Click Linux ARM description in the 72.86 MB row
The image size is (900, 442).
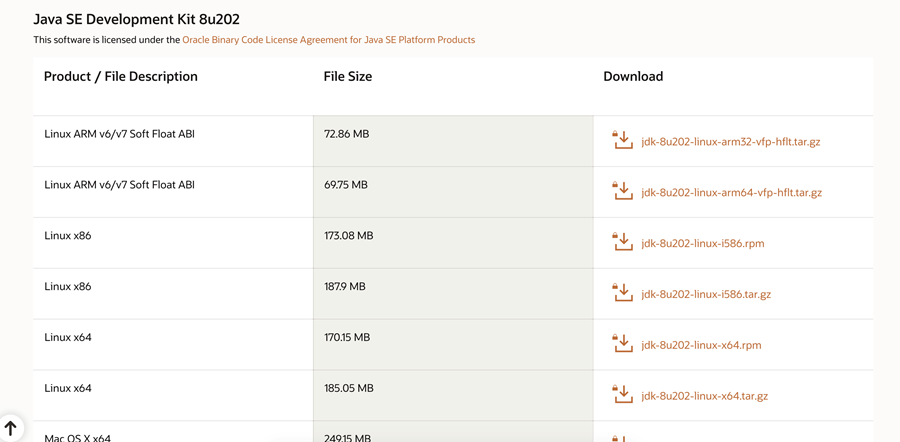pos(119,134)
